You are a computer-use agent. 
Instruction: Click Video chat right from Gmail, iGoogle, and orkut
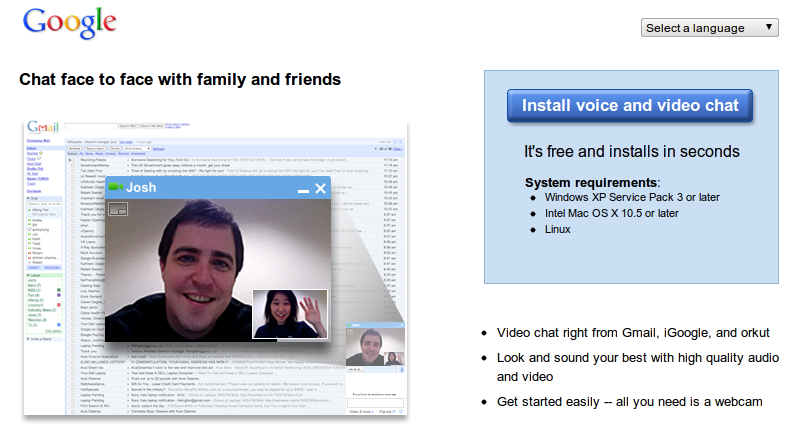point(633,333)
